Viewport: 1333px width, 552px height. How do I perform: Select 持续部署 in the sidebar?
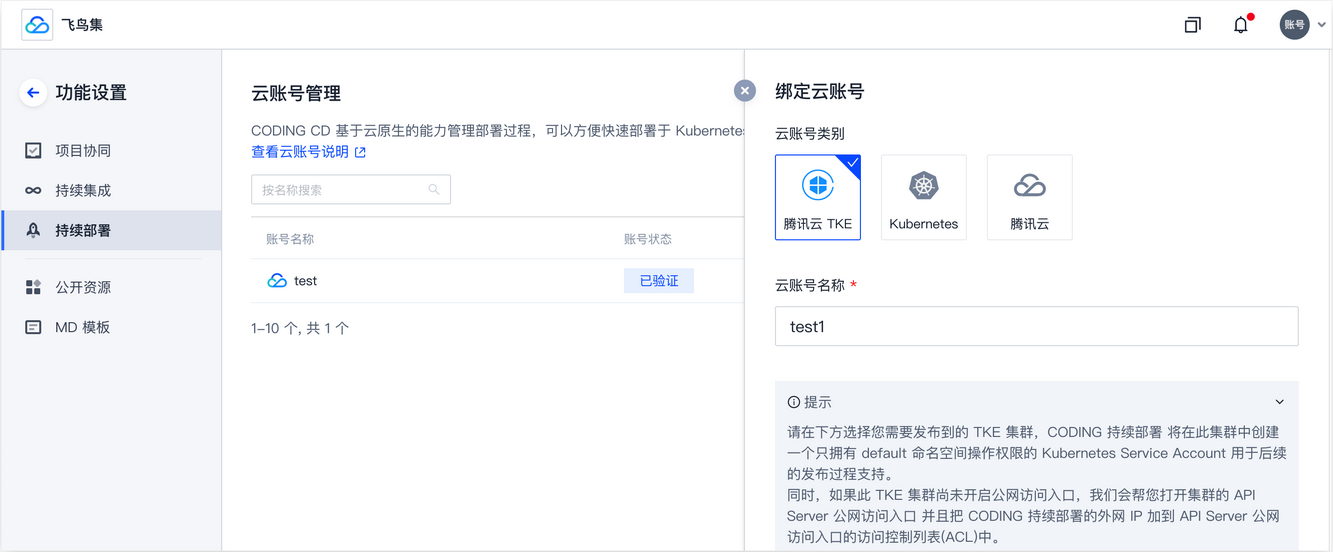click(111, 230)
